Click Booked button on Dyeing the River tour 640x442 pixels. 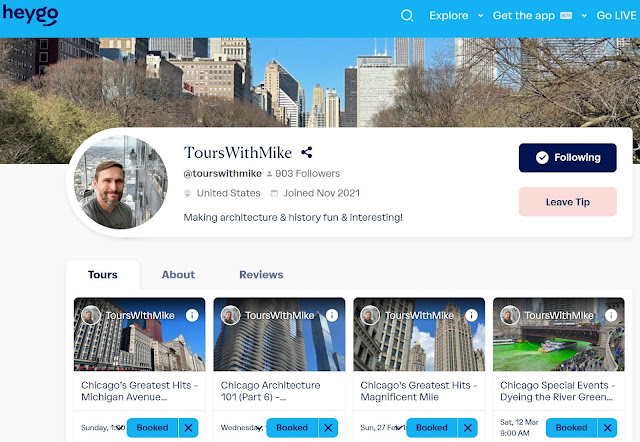click(x=571, y=428)
